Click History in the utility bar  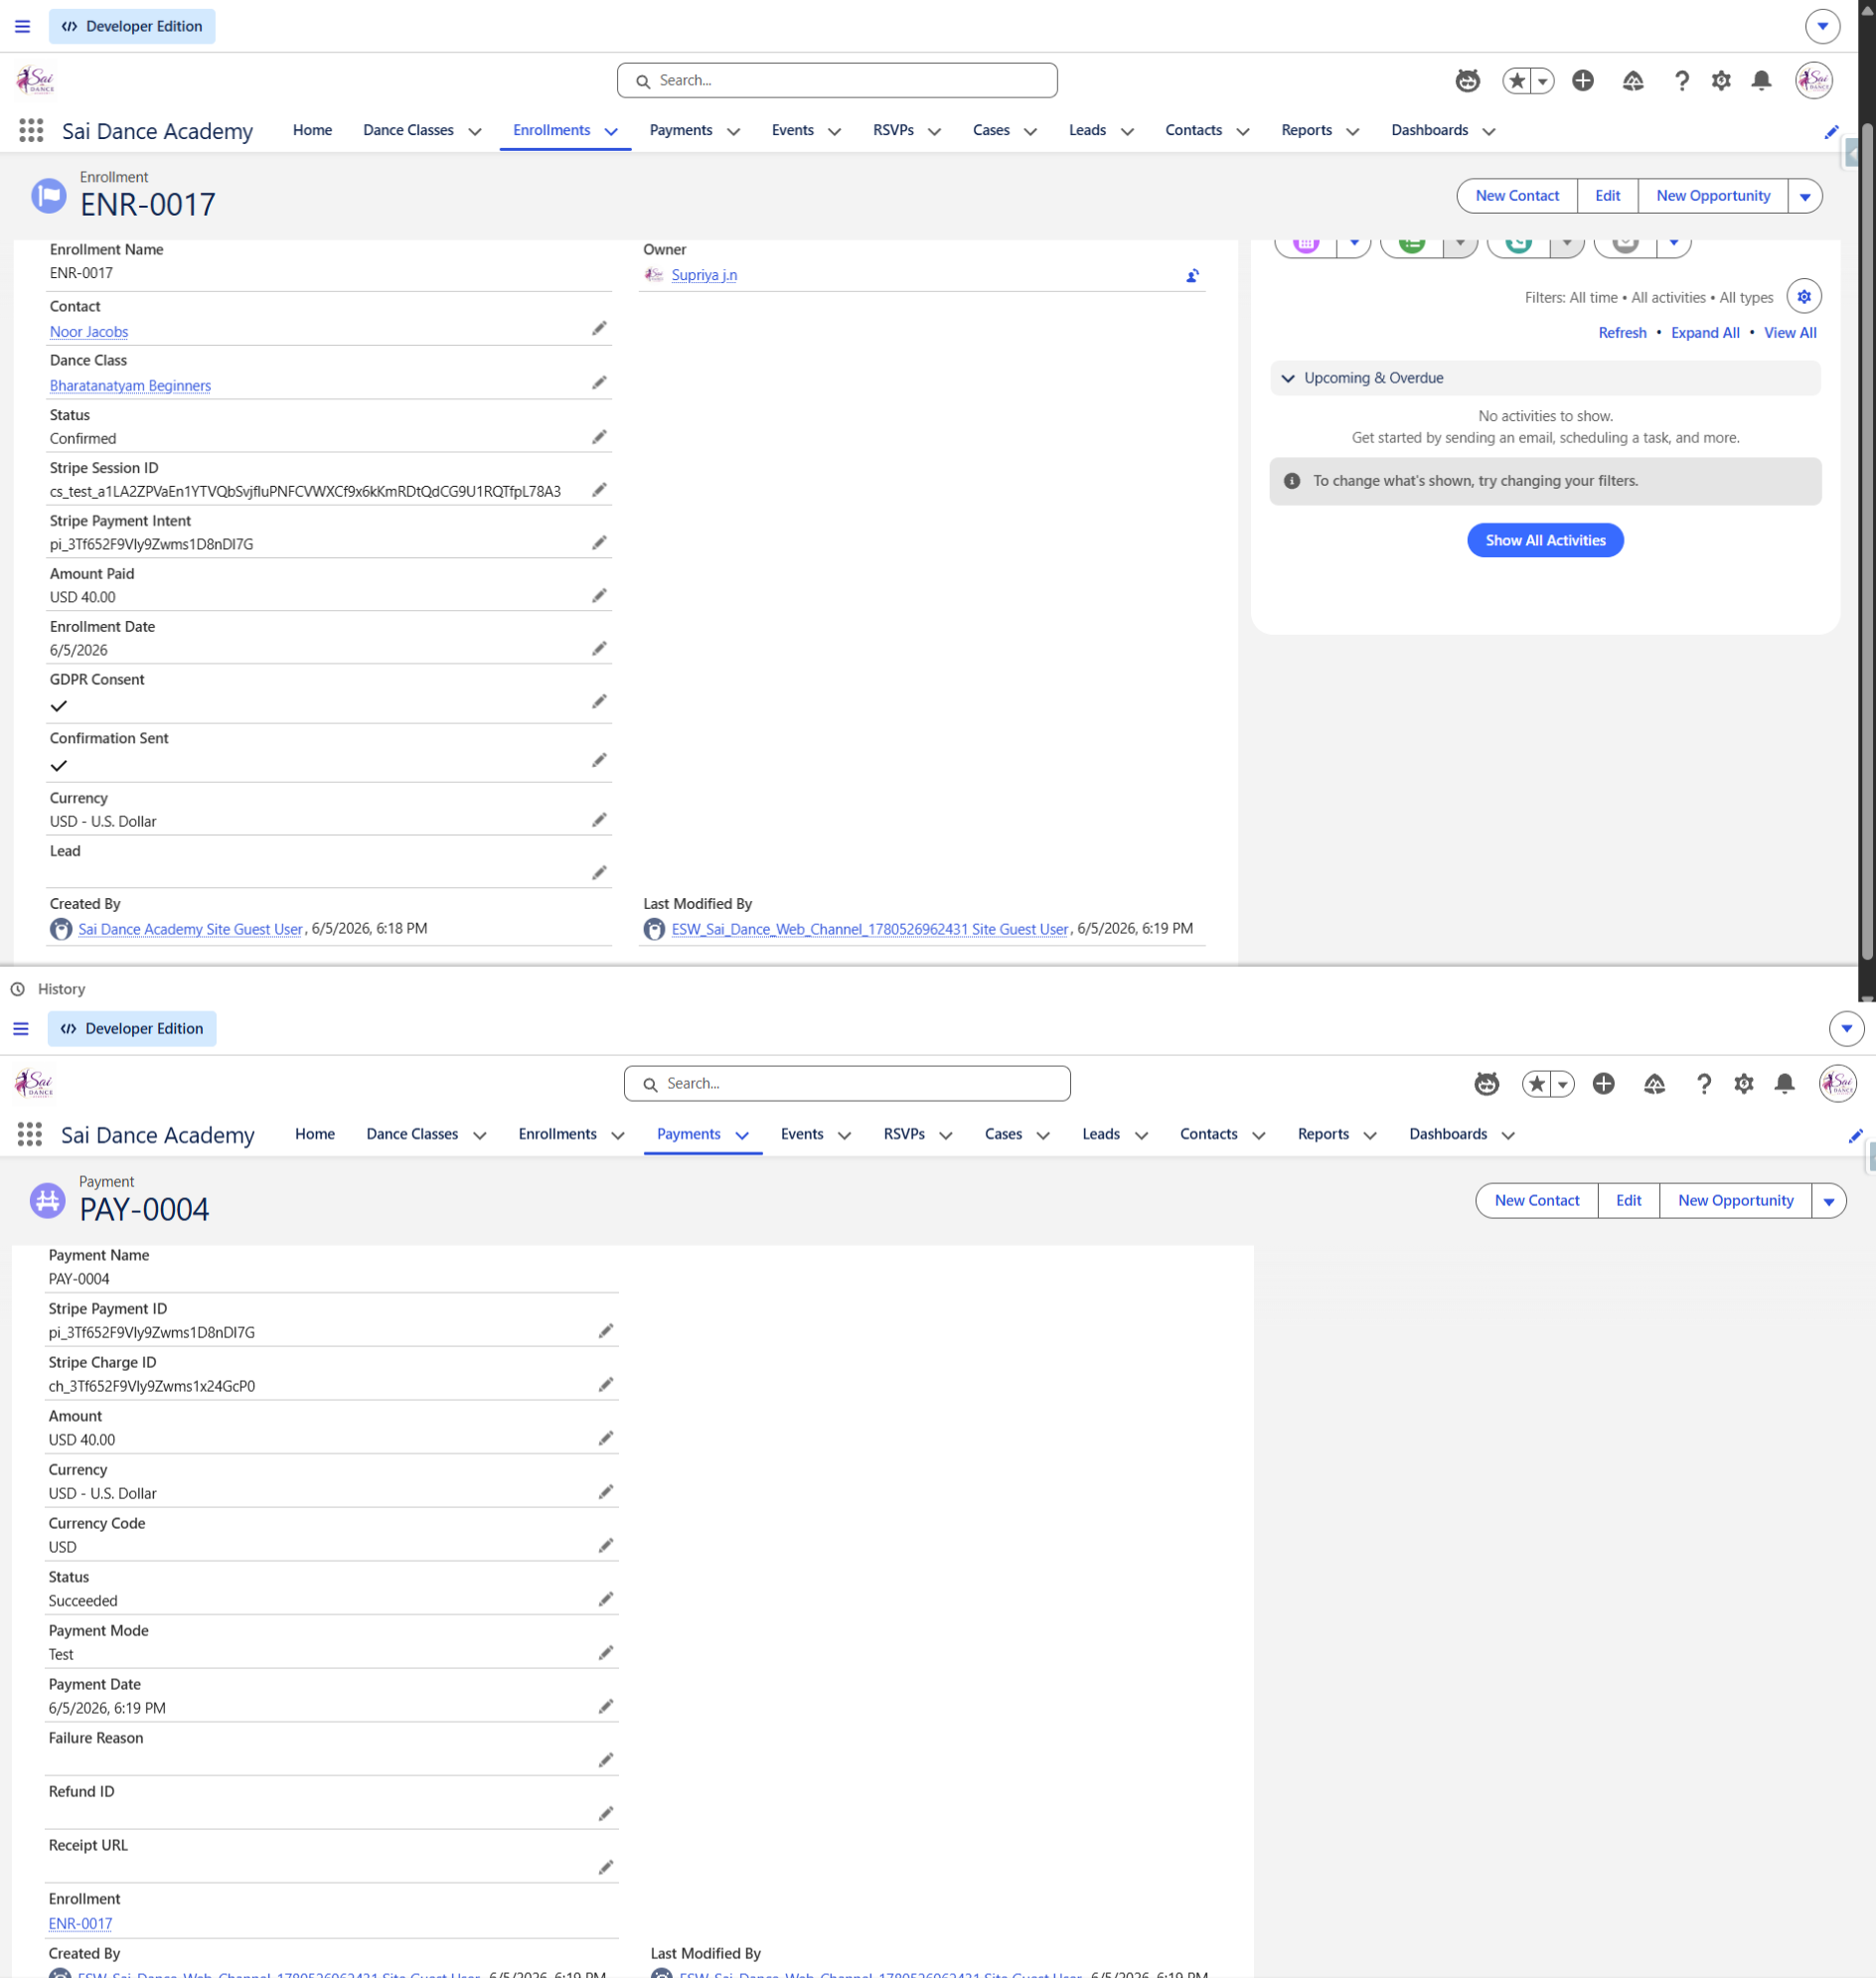(61, 989)
